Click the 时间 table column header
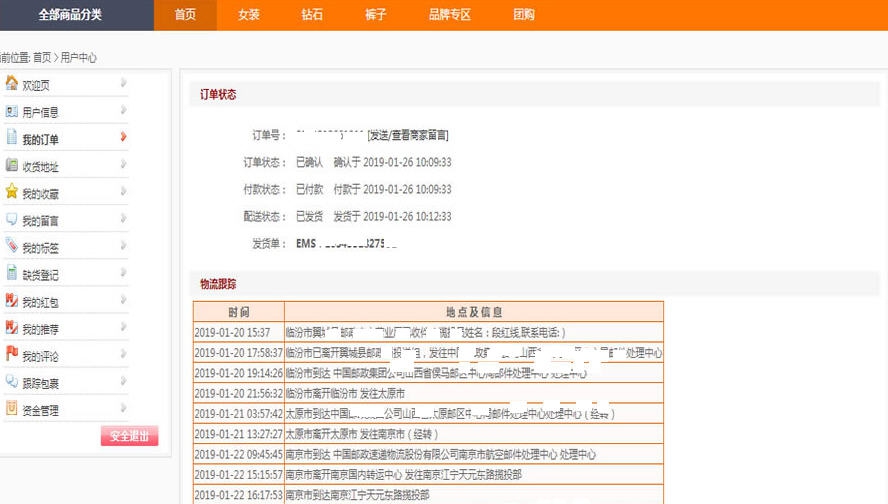888x504 pixels. pyautogui.click(x=239, y=312)
